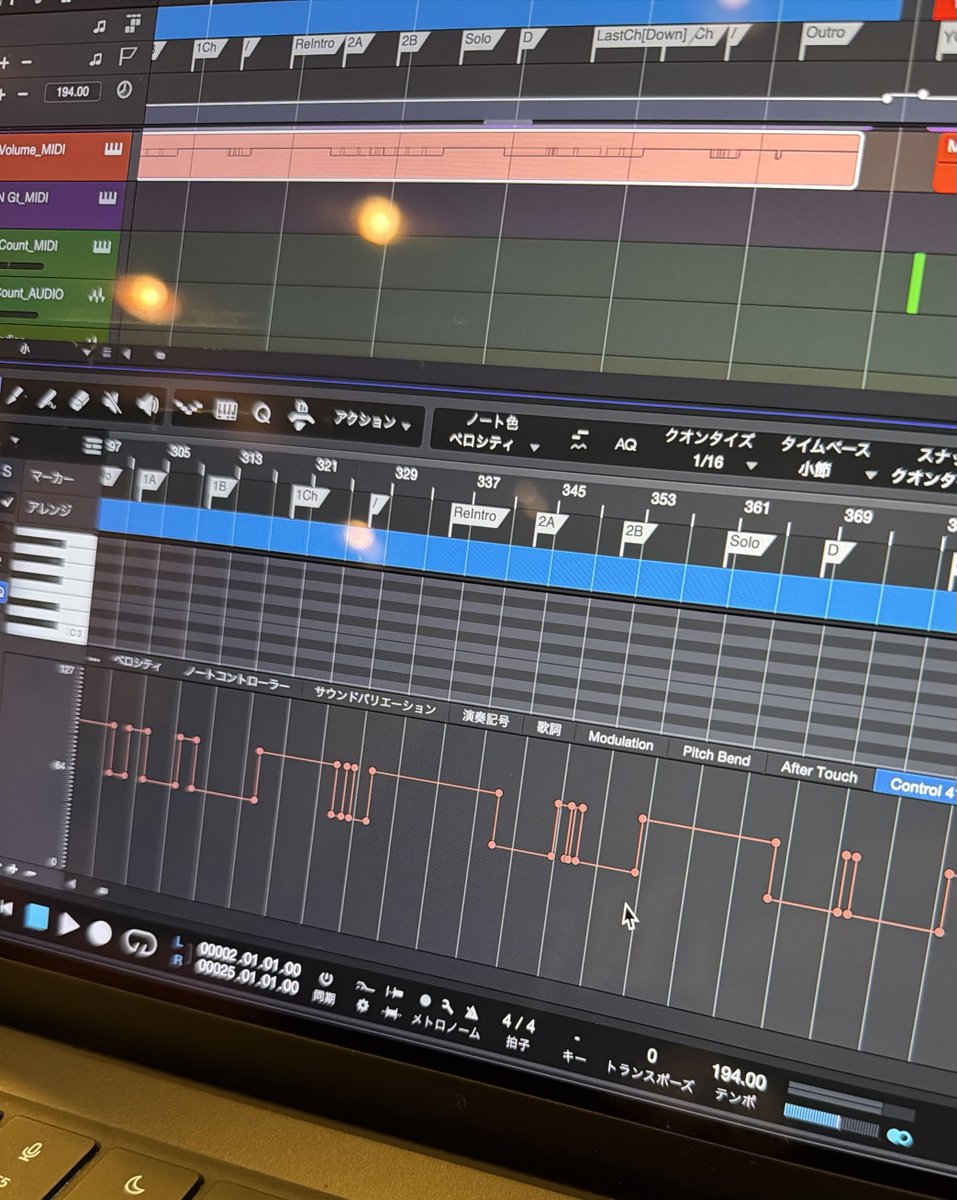957x1200 pixels.
Task: Click keyboard icon on Volume_MIDI track
Action: coord(112,150)
